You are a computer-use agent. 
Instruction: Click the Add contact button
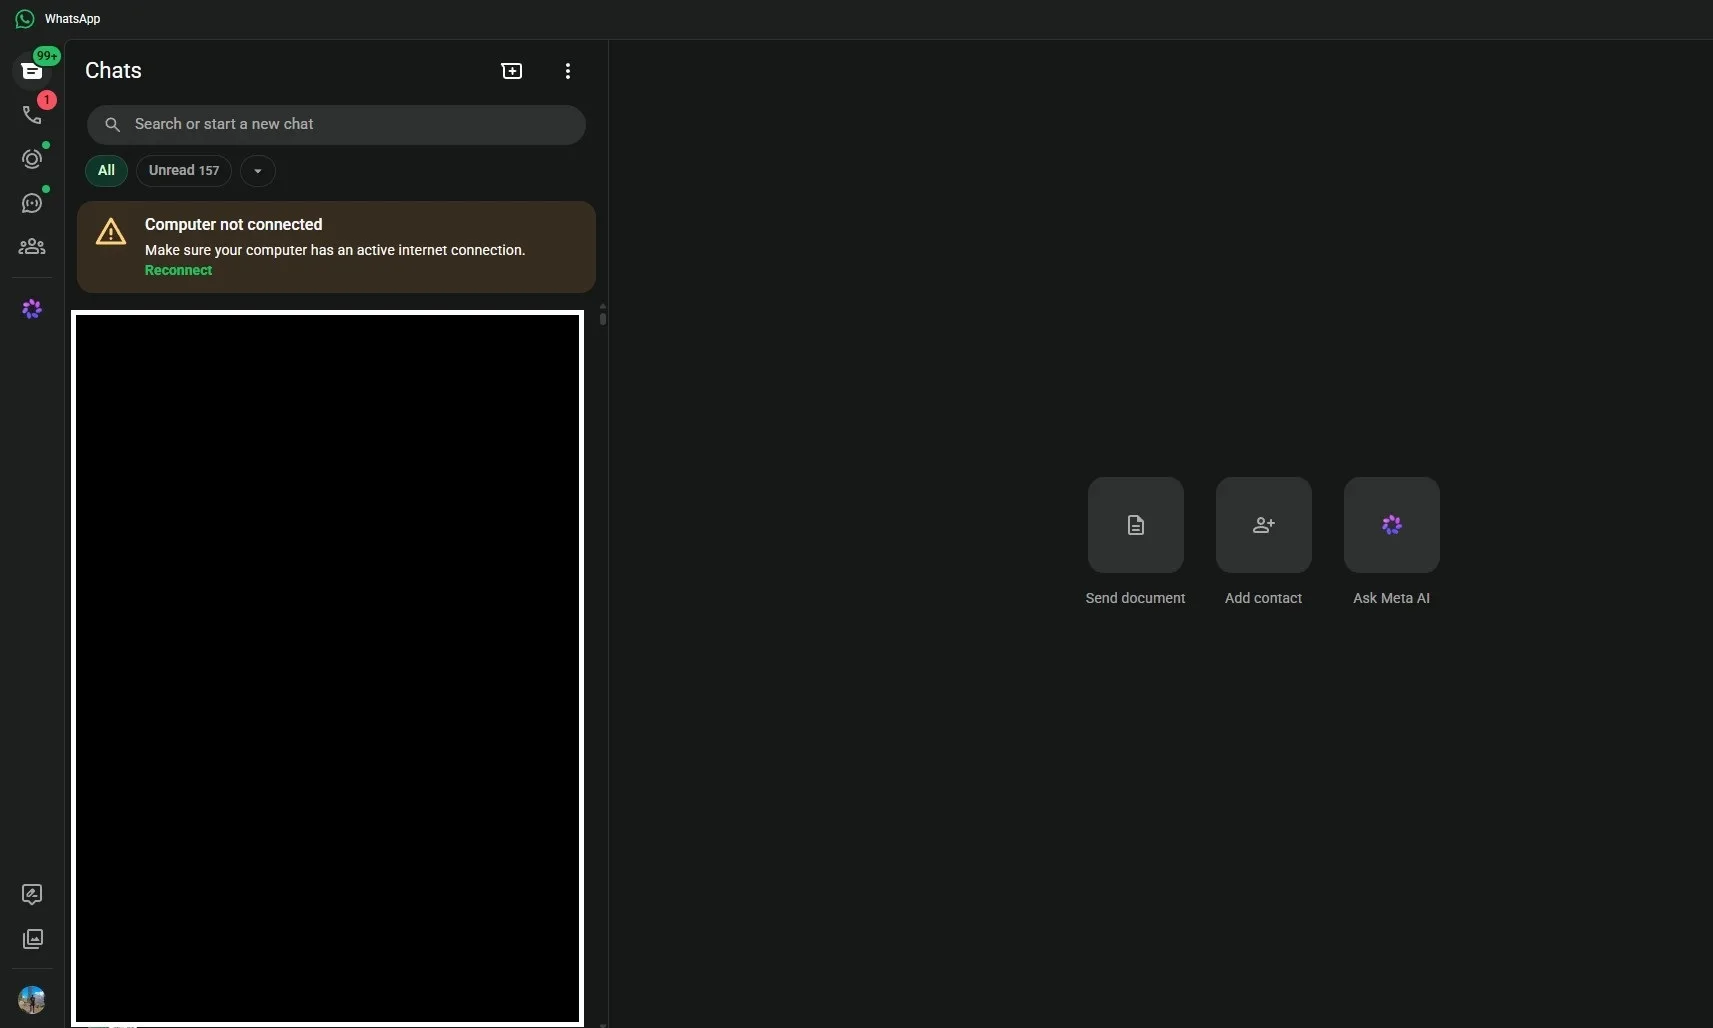click(1263, 525)
